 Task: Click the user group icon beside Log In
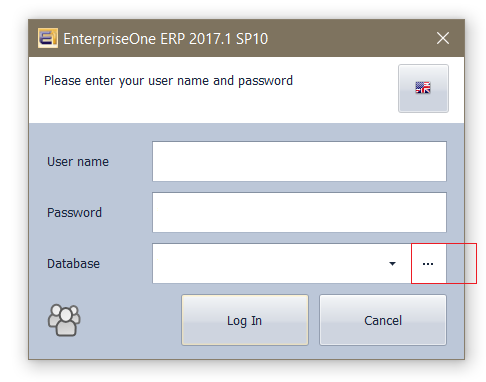click(64, 320)
